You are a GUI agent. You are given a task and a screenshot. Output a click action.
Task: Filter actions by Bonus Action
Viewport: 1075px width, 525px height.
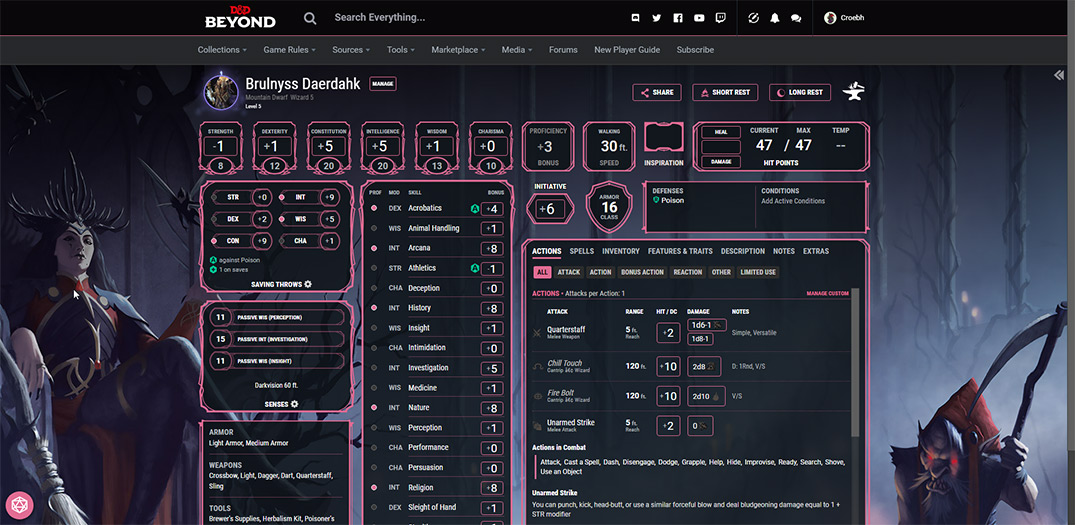pos(642,272)
